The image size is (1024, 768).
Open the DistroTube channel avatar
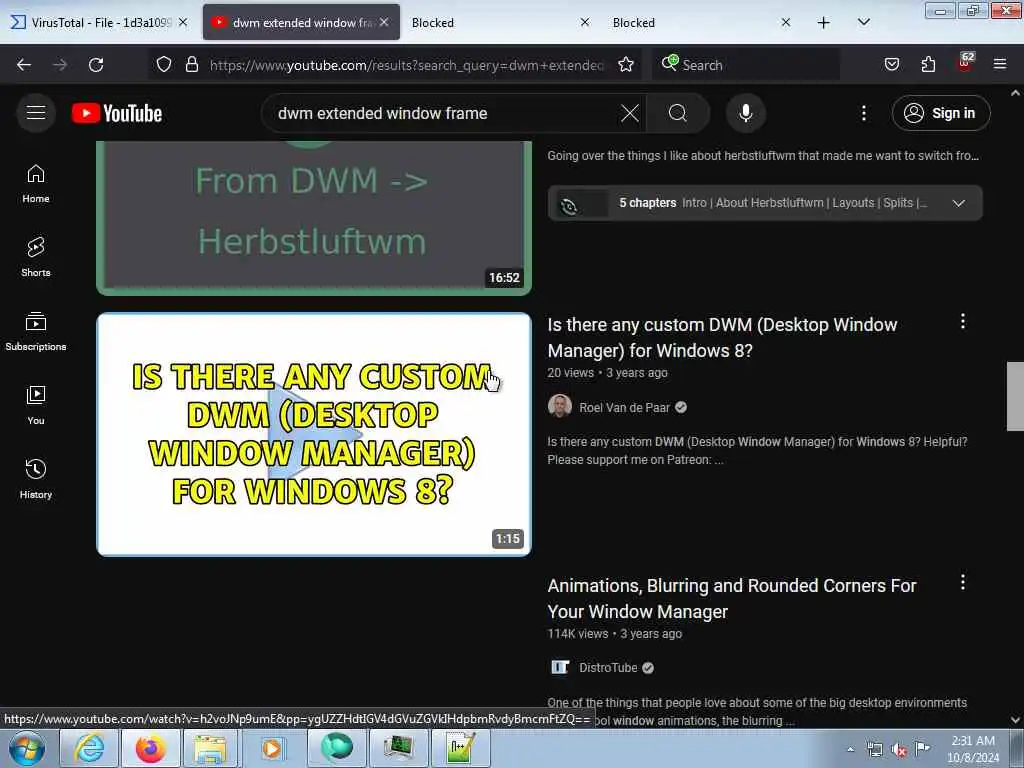tap(560, 667)
